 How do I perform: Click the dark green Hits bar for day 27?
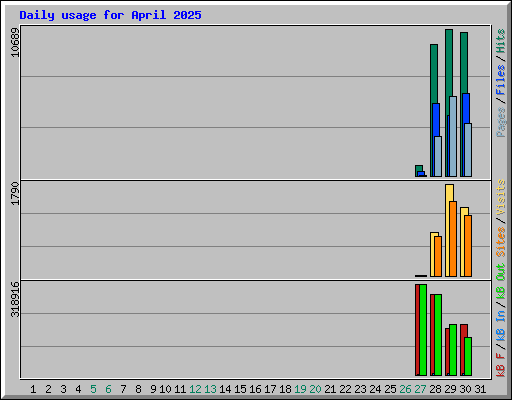(419, 168)
